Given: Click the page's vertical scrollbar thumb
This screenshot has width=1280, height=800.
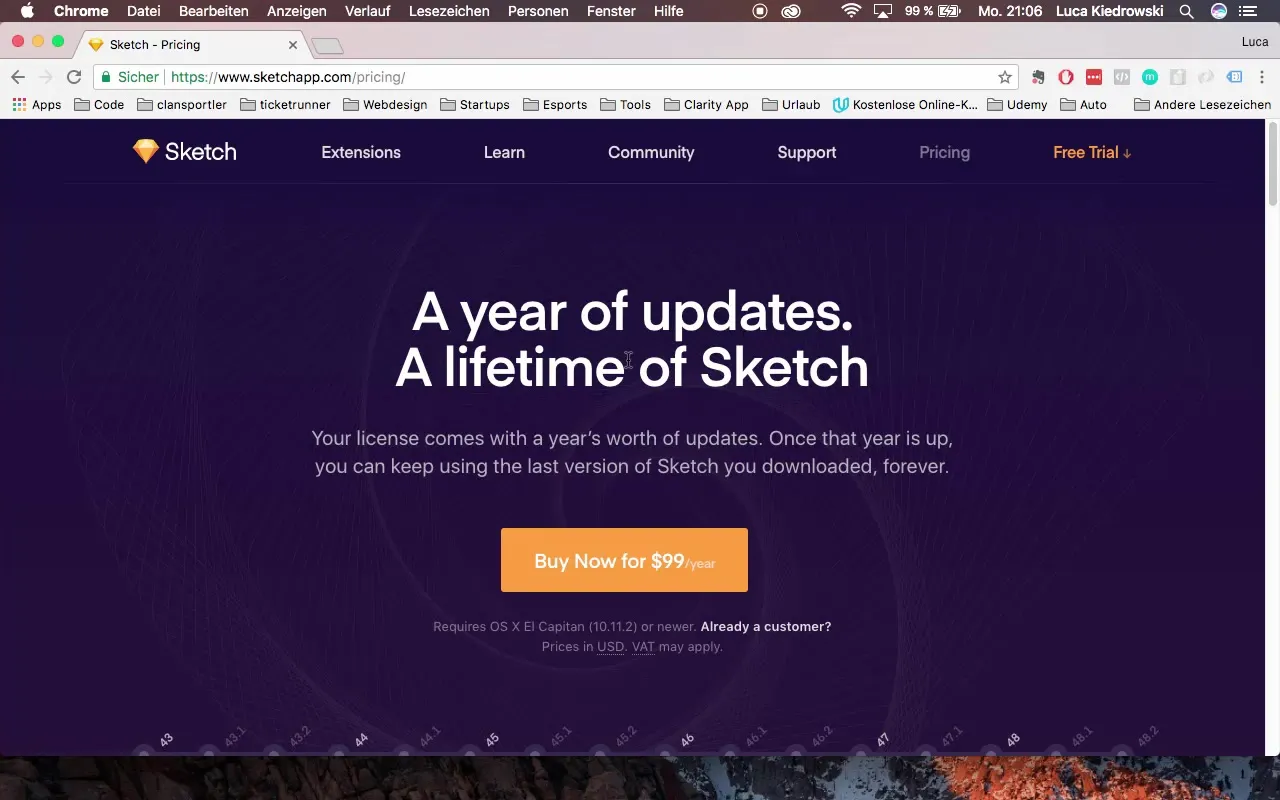Looking at the screenshot, I should tap(1273, 165).
